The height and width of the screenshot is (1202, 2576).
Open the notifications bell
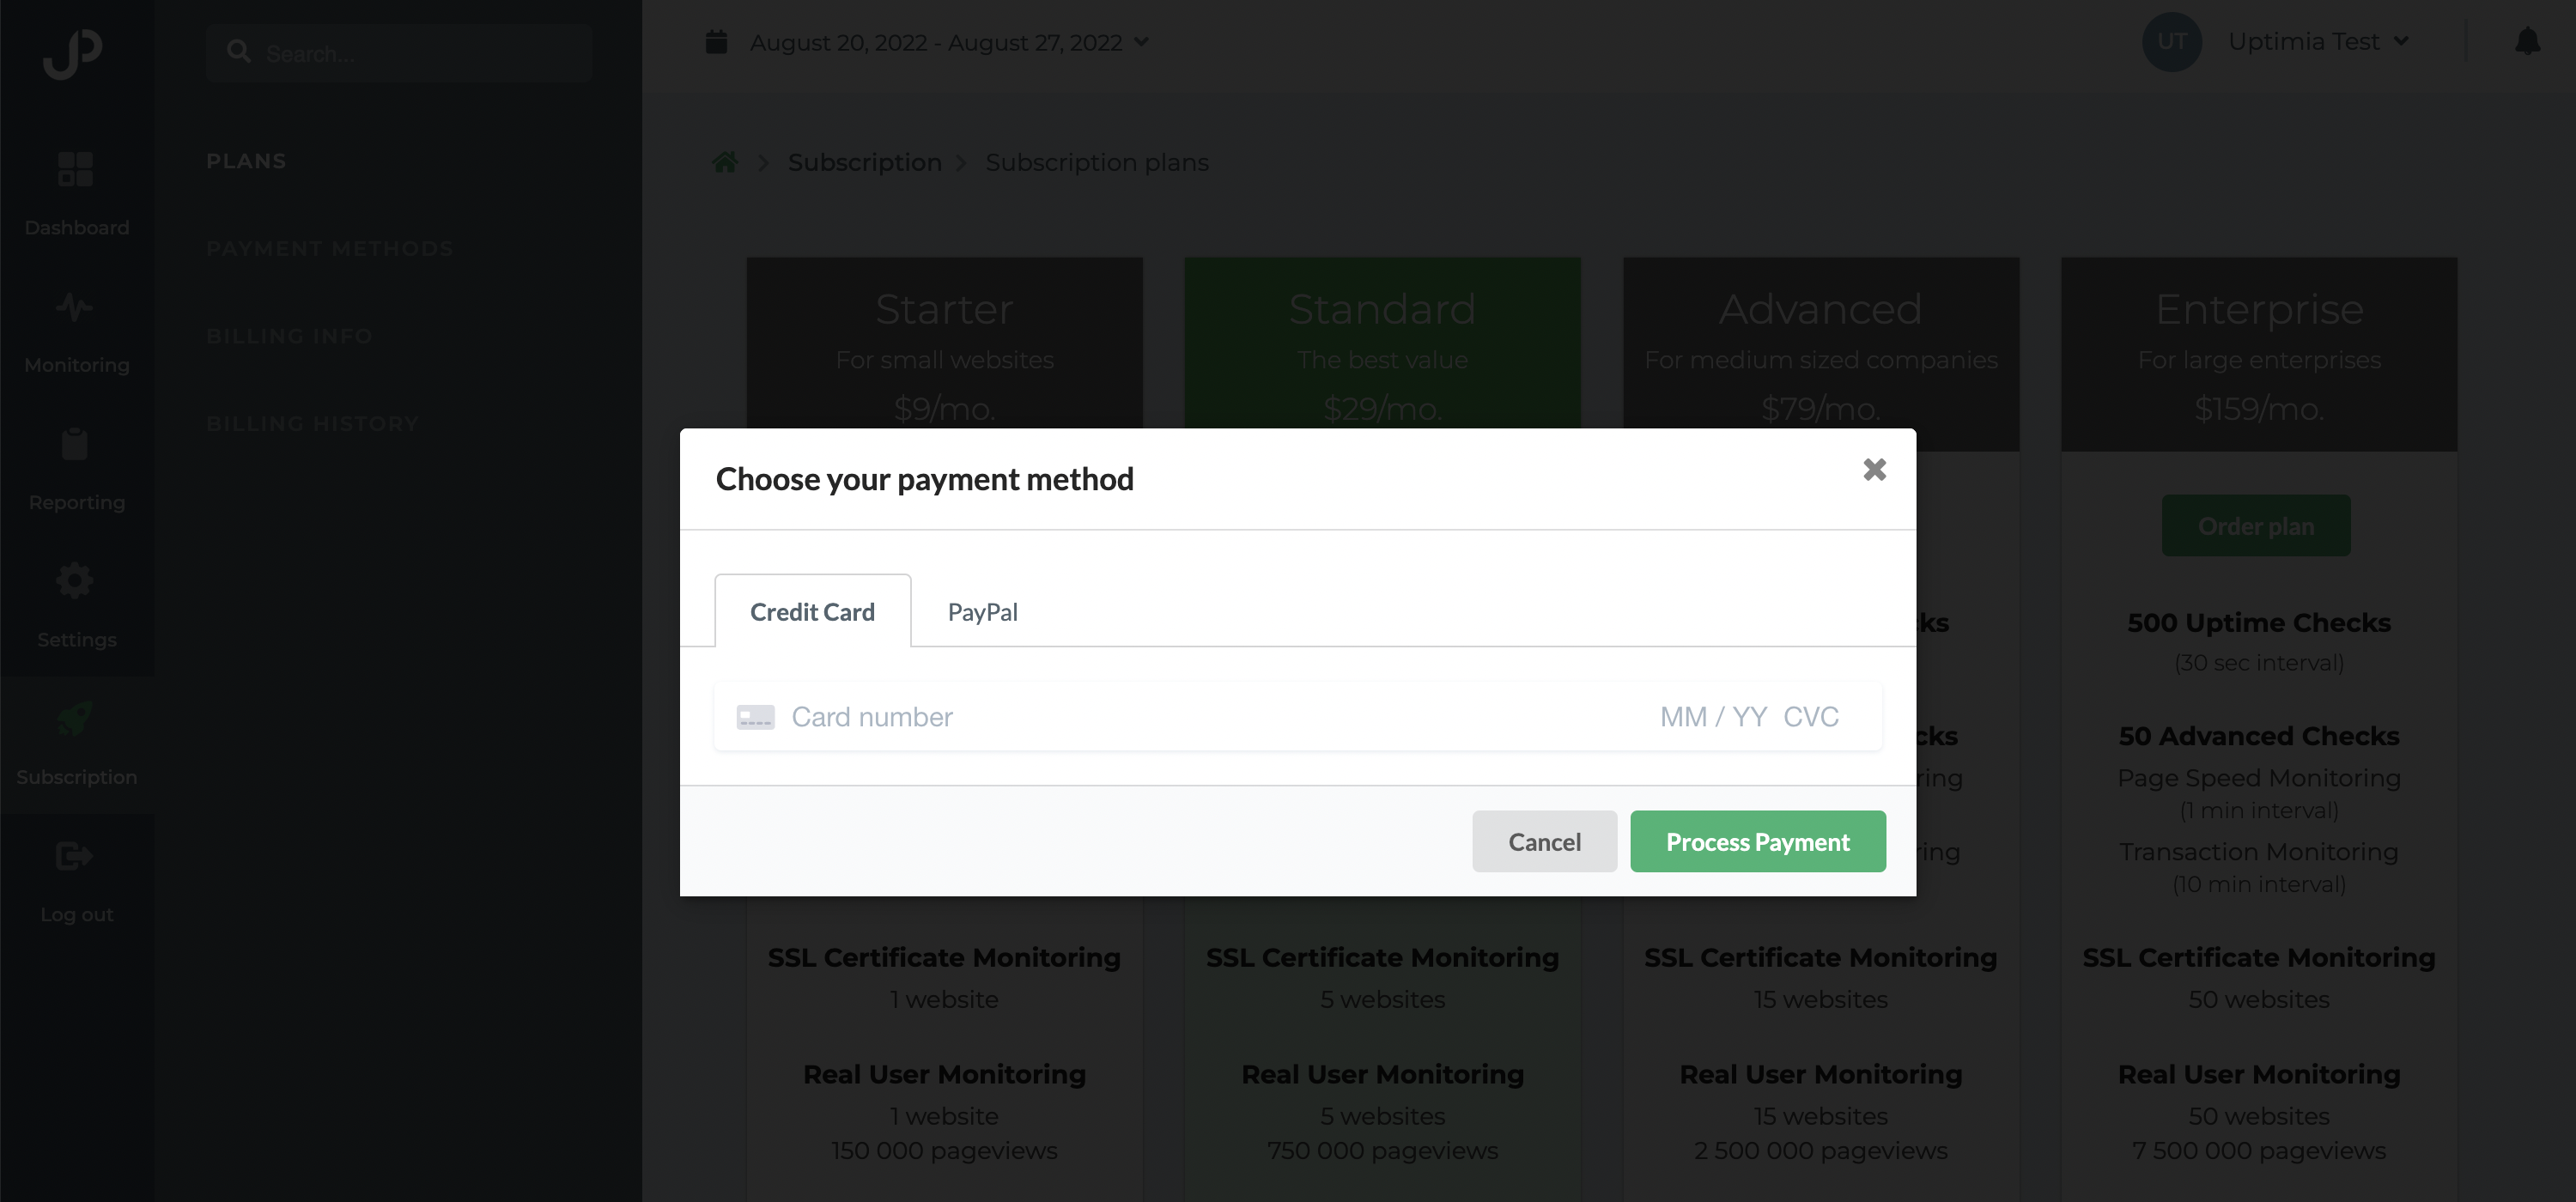pos(2527,41)
